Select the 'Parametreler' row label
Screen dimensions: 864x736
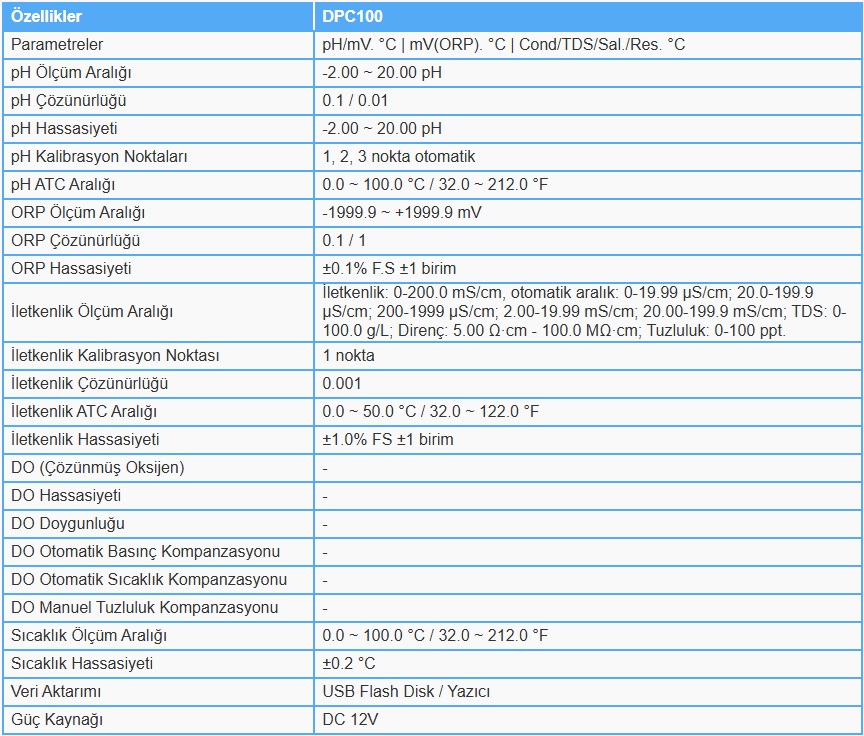click(x=57, y=45)
